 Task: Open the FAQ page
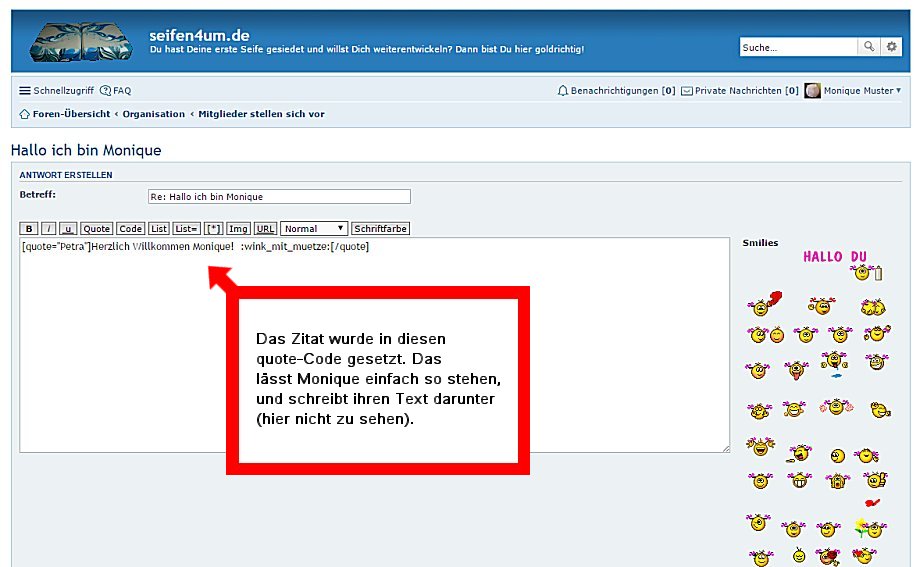[116, 90]
